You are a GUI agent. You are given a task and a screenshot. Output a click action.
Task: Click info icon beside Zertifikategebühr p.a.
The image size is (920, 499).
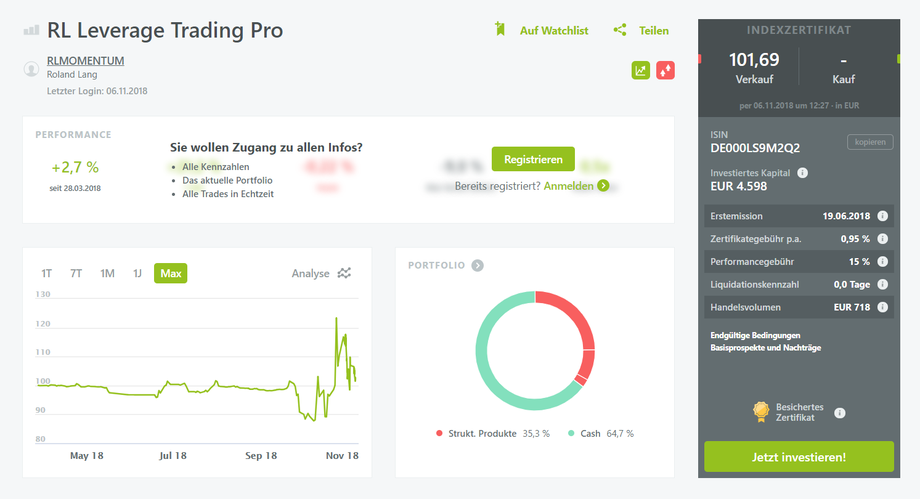click(x=883, y=239)
